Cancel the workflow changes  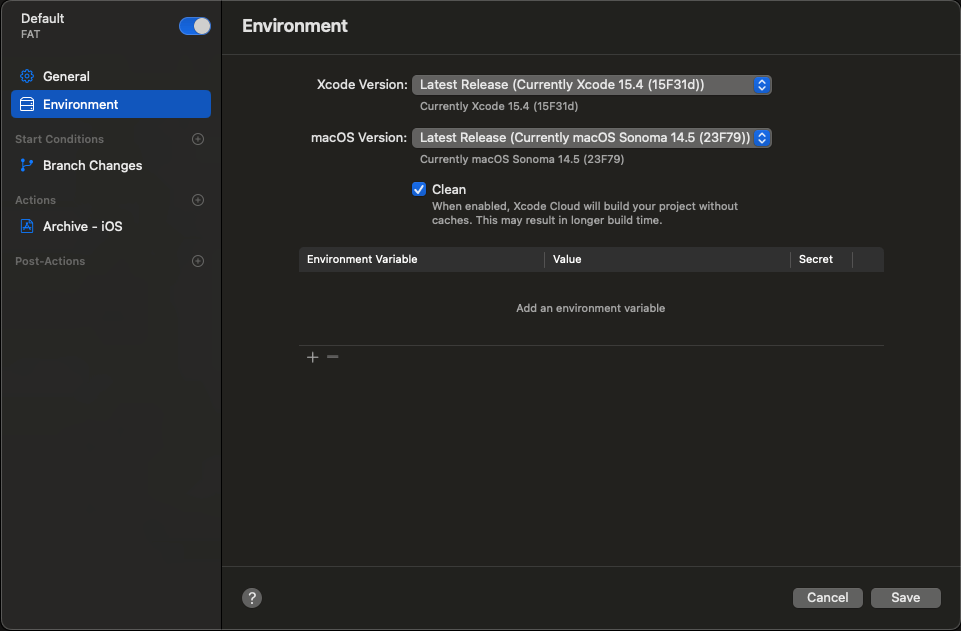(x=827, y=598)
